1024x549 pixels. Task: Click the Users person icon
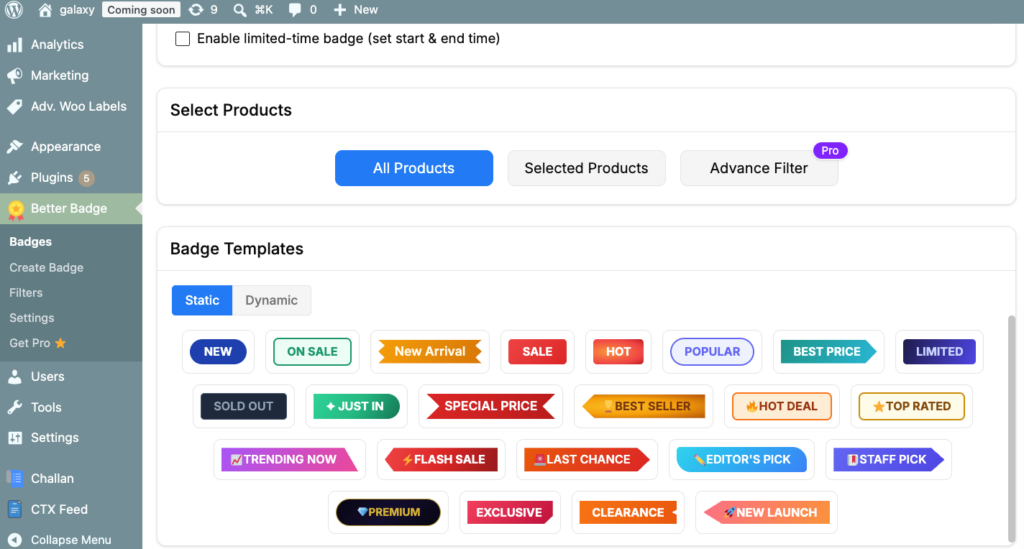(15, 377)
